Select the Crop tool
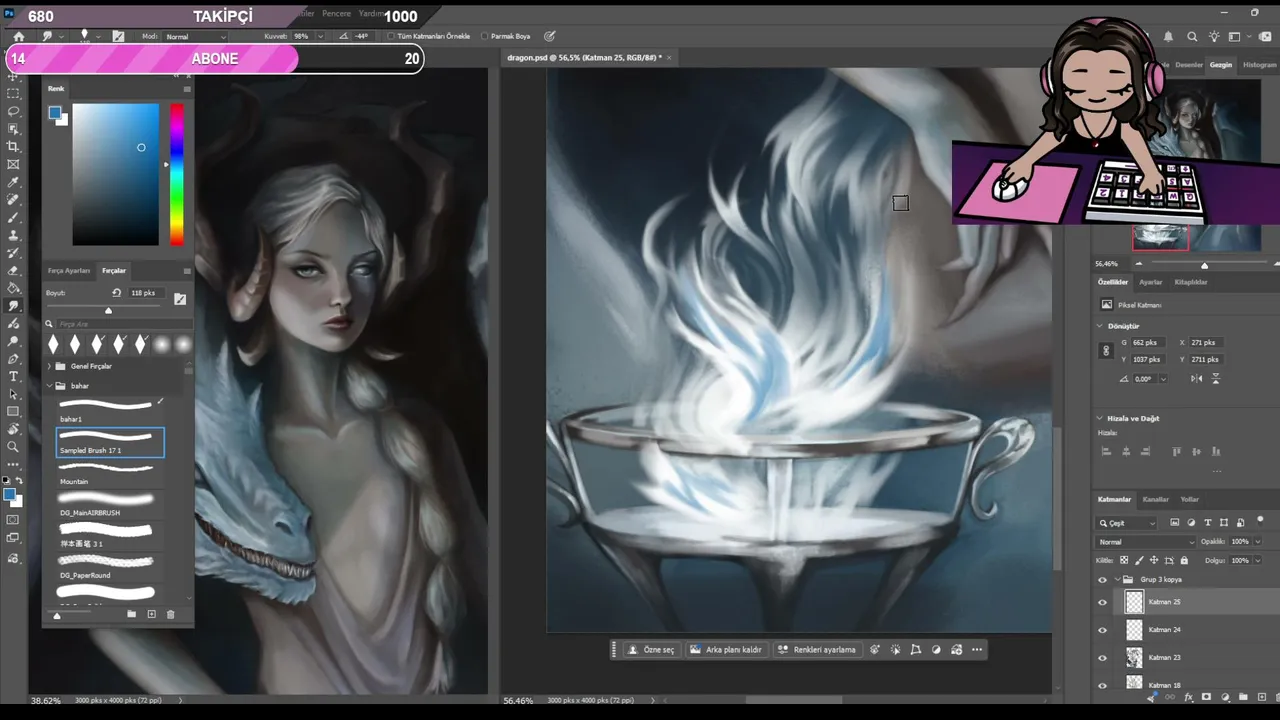1280x720 pixels. click(x=13, y=147)
